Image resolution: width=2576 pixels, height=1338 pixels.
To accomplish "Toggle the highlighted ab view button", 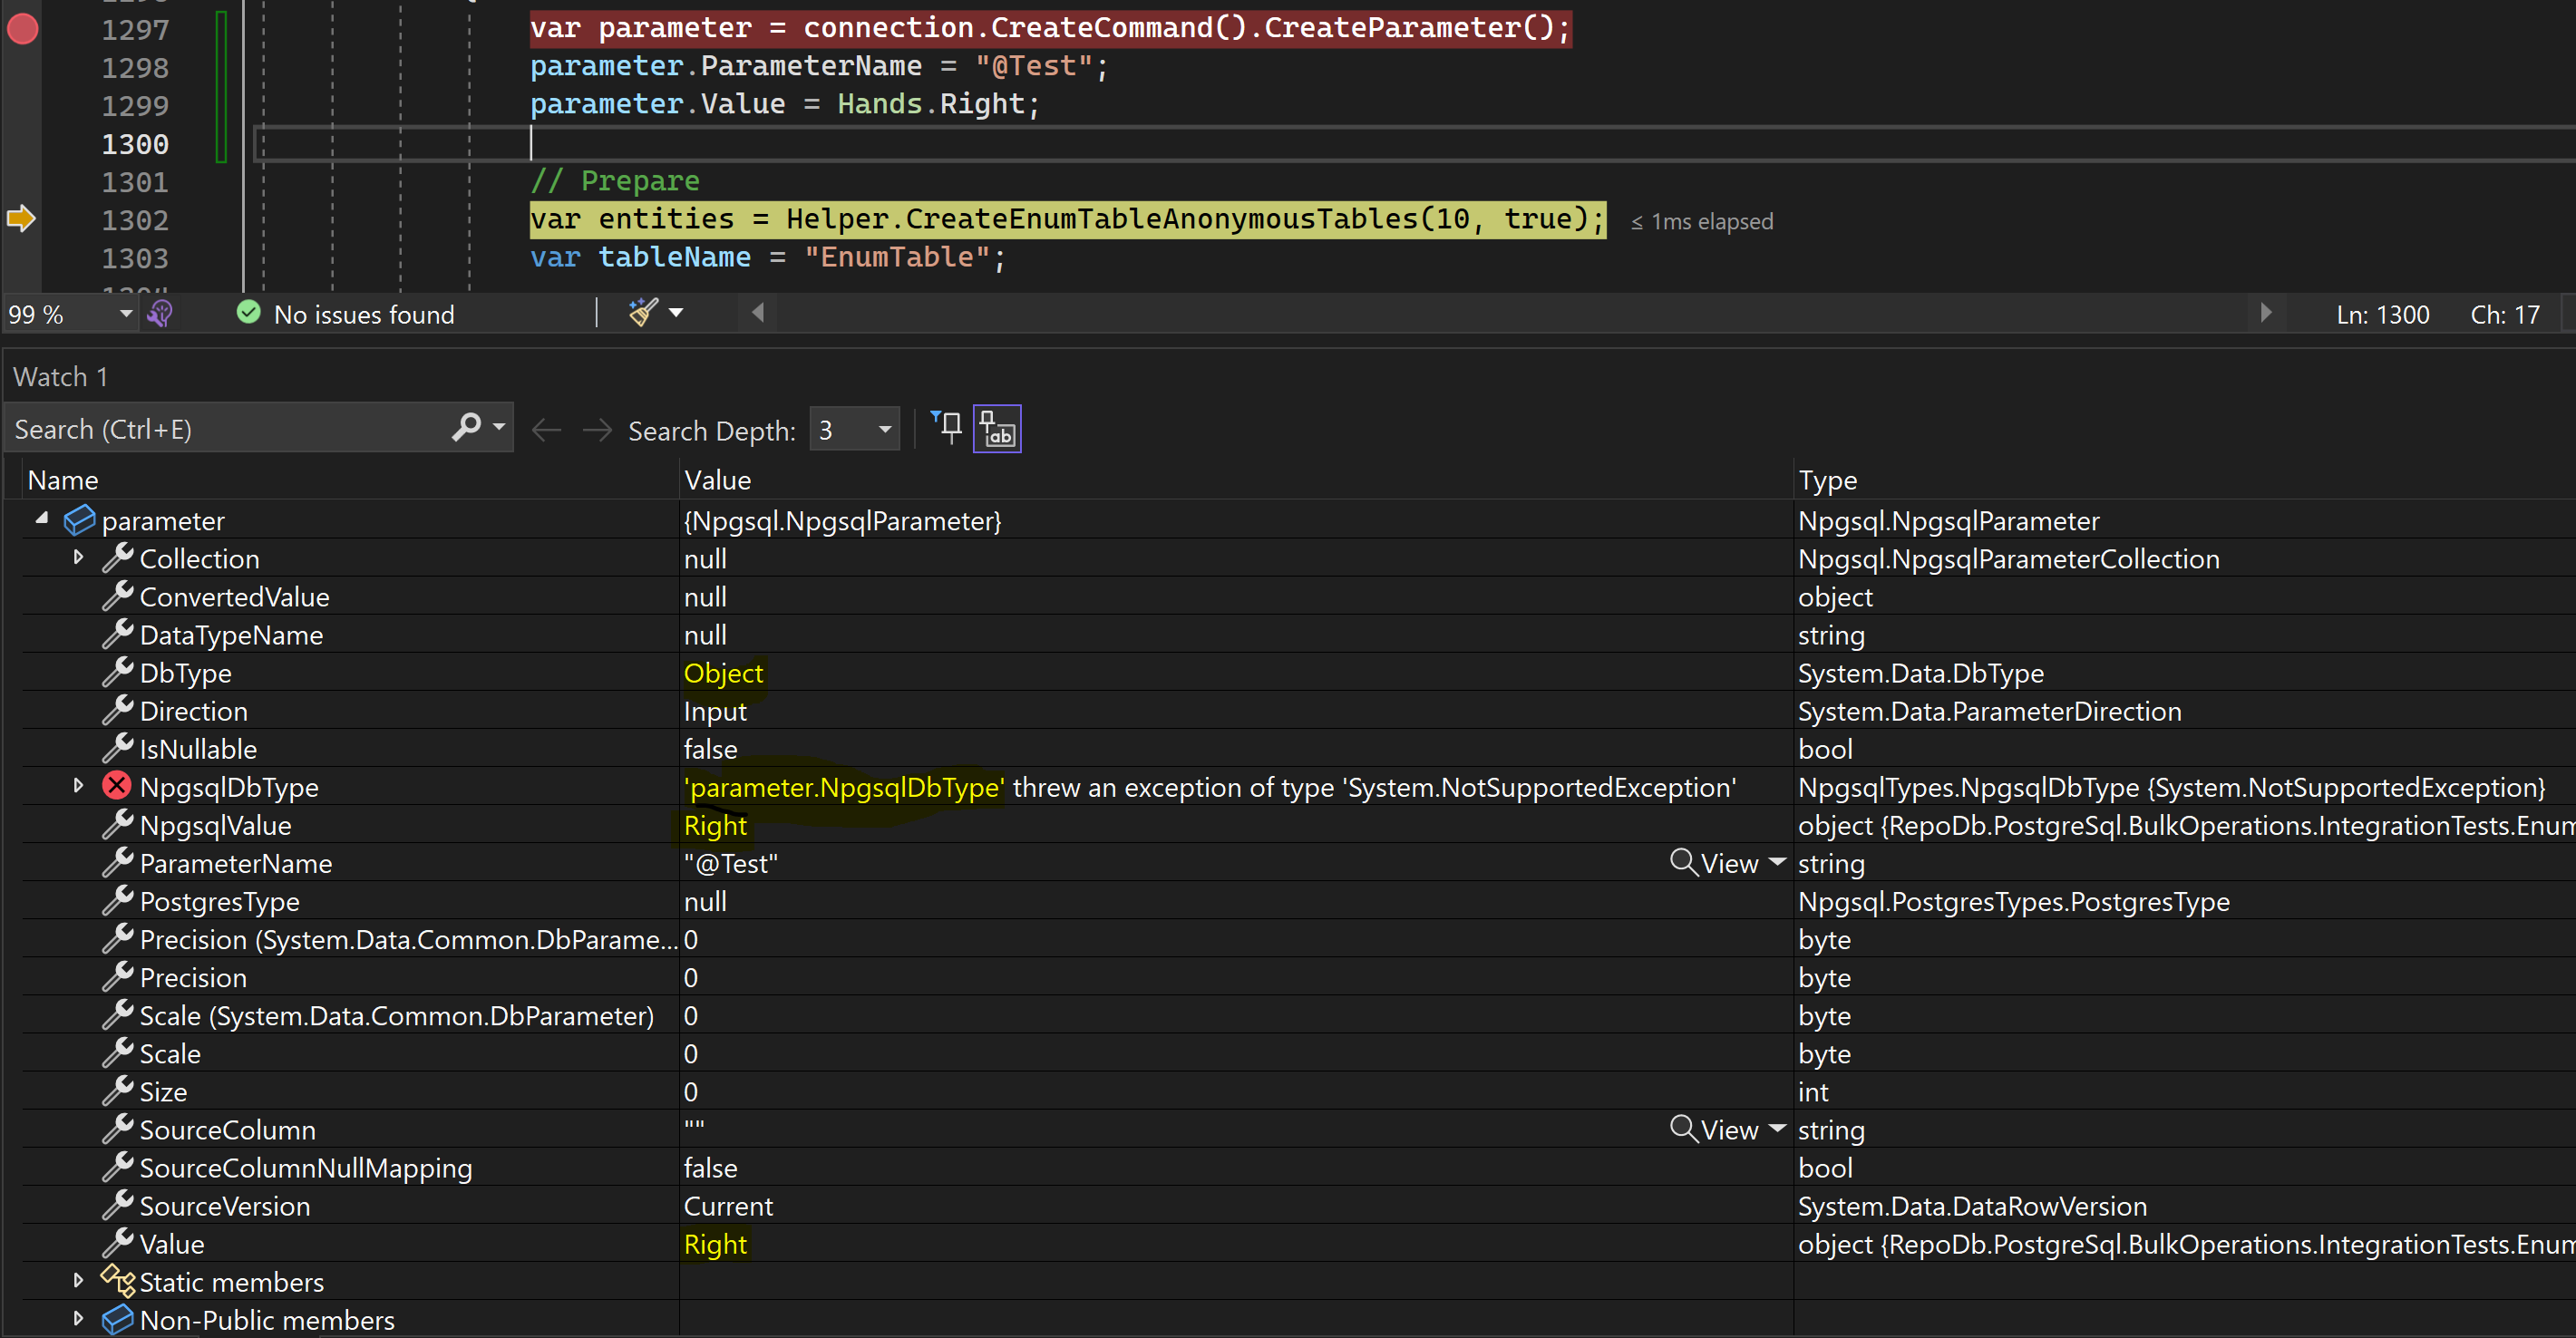I will 996,429.
